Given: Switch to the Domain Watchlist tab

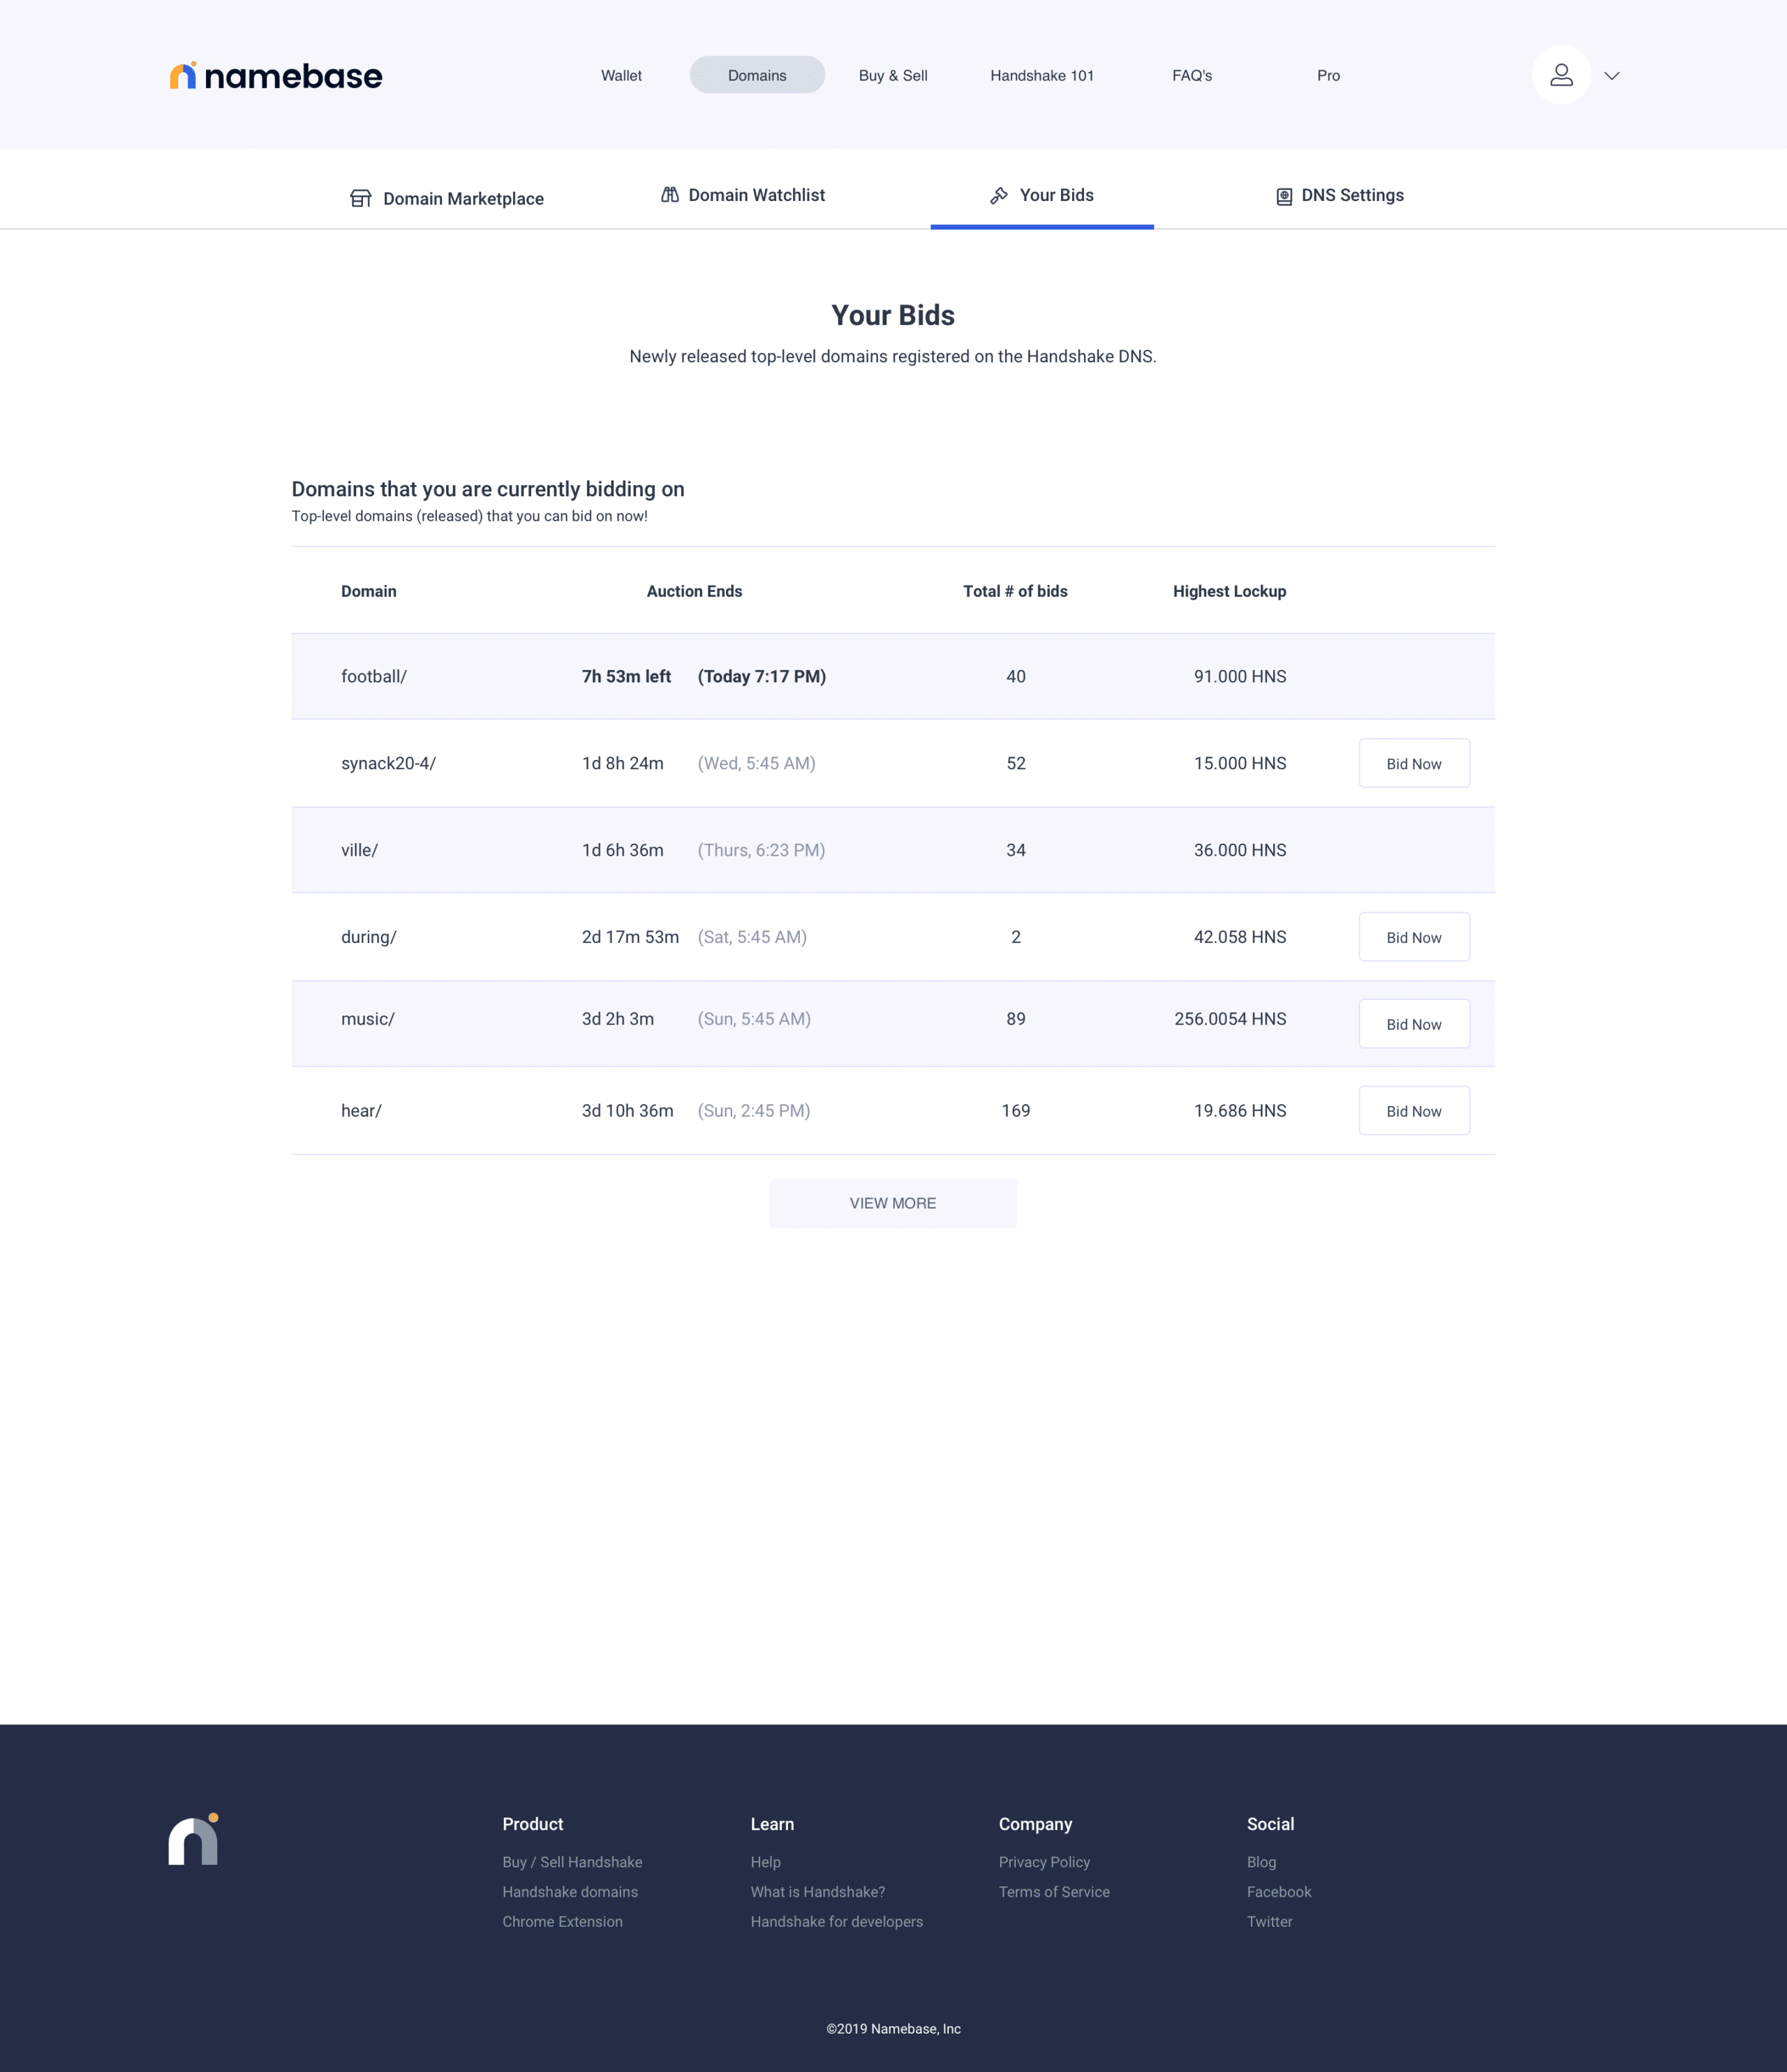Looking at the screenshot, I should pyautogui.click(x=743, y=195).
